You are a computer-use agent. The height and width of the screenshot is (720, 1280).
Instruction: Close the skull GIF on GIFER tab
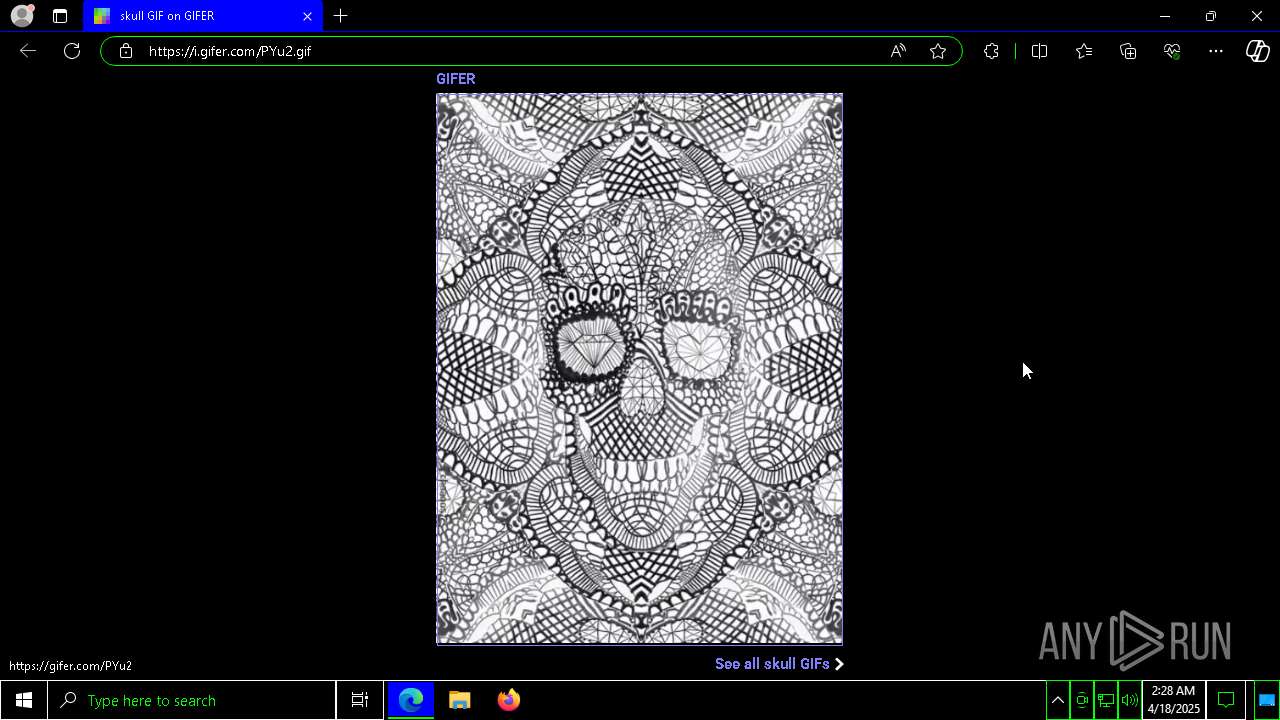pyautogui.click(x=307, y=16)
